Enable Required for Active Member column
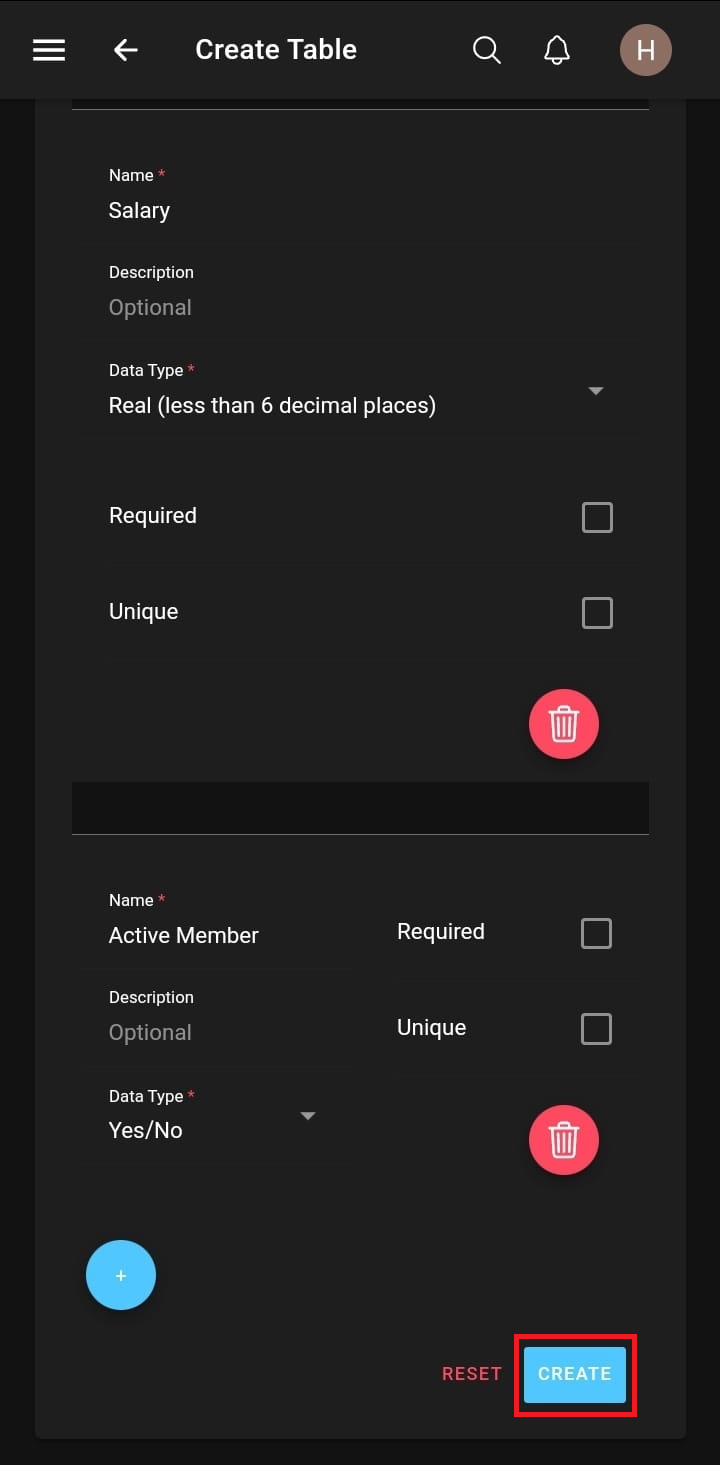This screenshot has width=720, height=1465. [596, 933]
